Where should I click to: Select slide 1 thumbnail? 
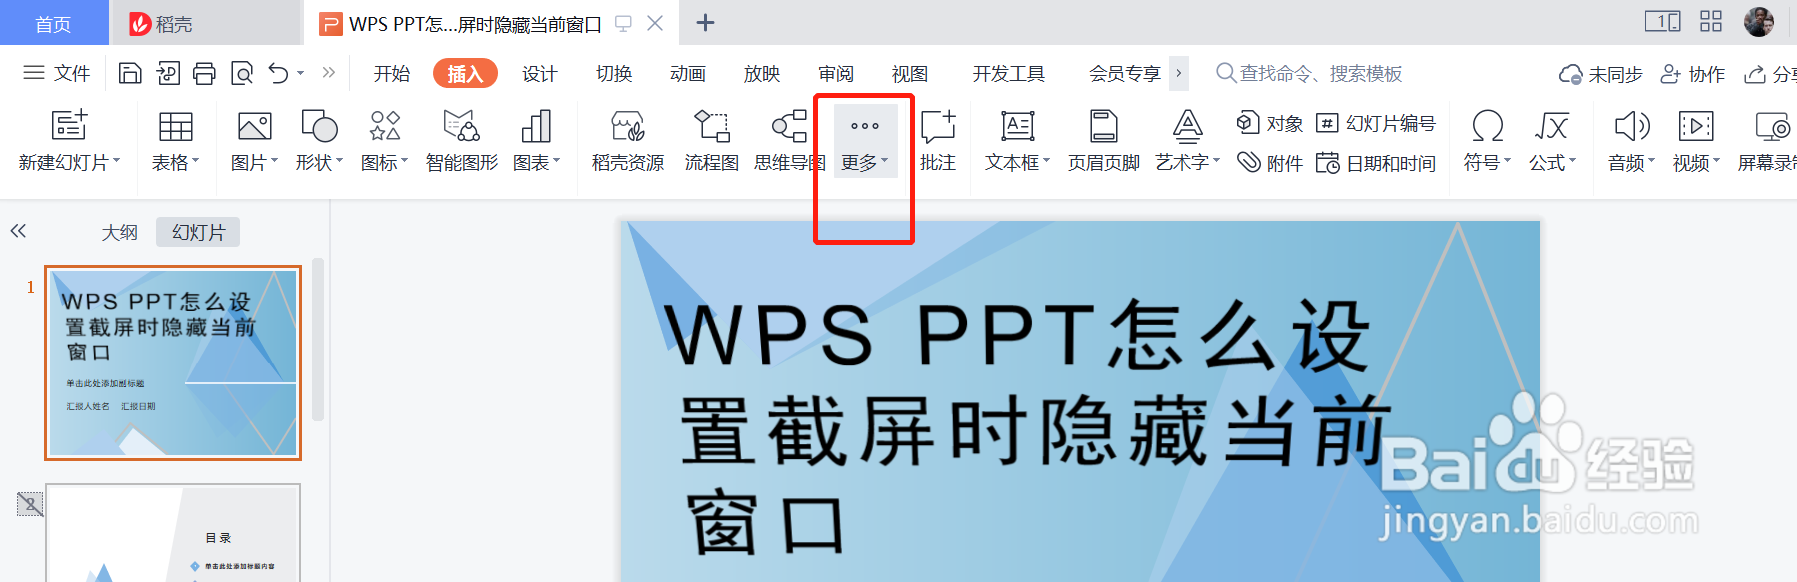[x=173, y=363]
